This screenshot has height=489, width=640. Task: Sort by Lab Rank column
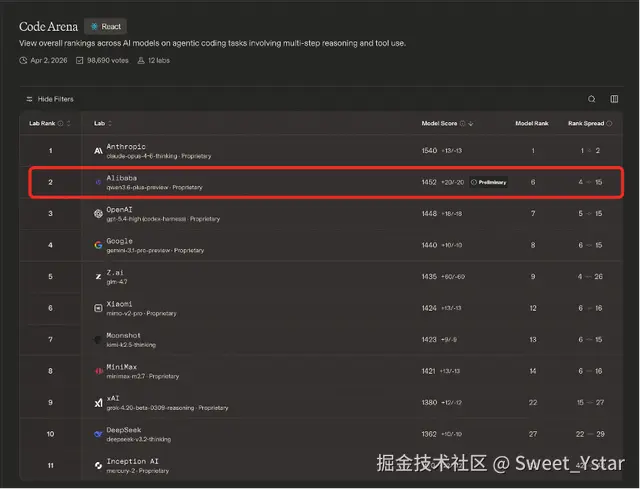click(68, 123)
